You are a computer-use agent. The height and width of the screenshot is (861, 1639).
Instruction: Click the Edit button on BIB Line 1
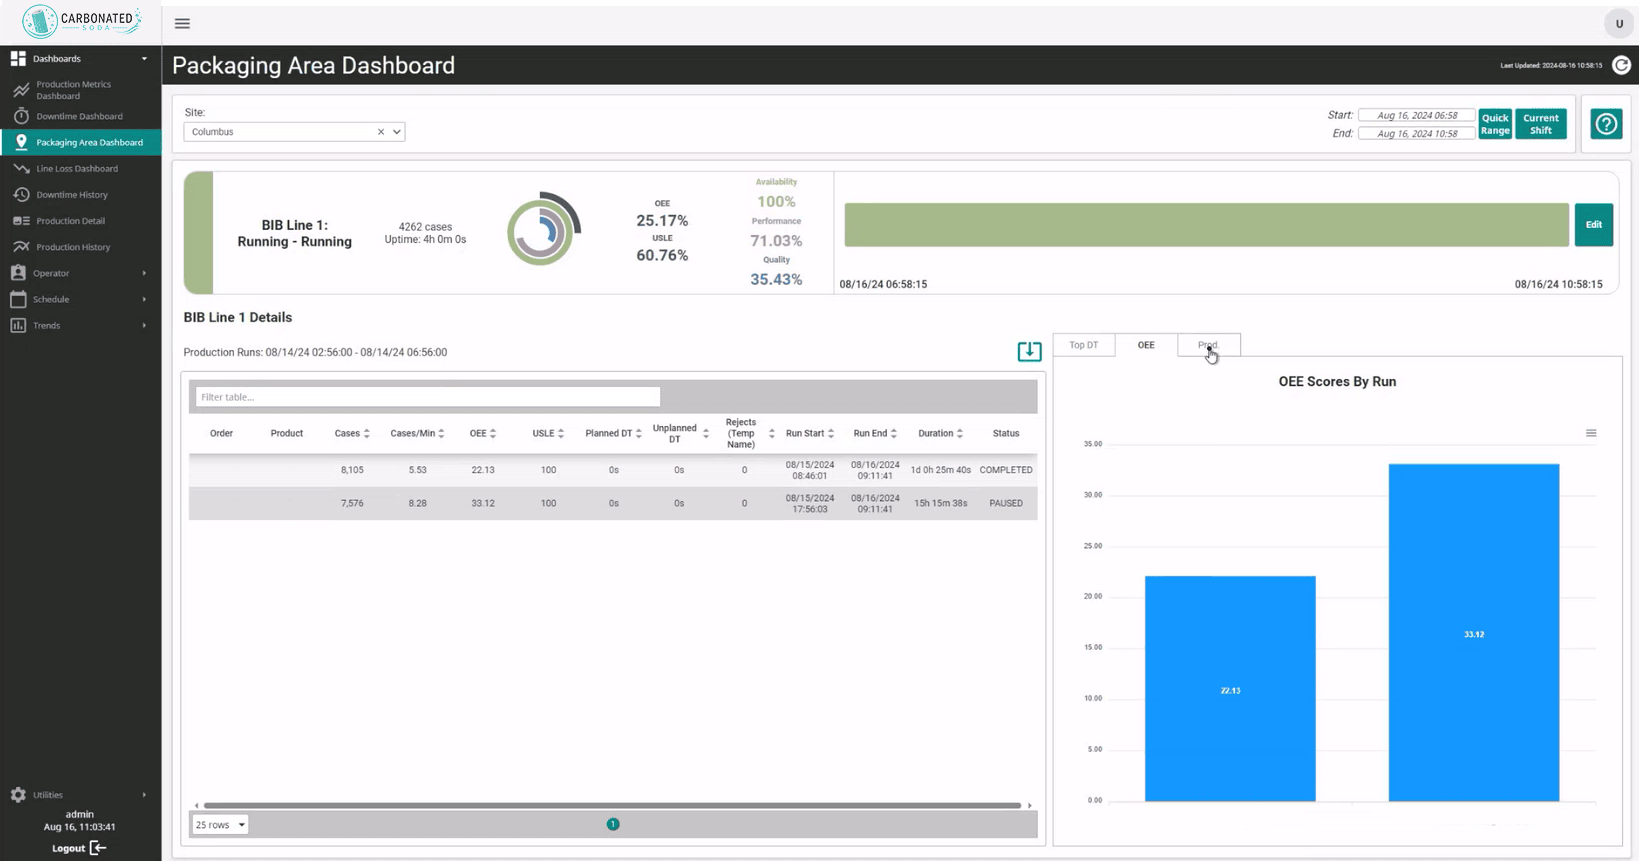tap(1594, 225)
